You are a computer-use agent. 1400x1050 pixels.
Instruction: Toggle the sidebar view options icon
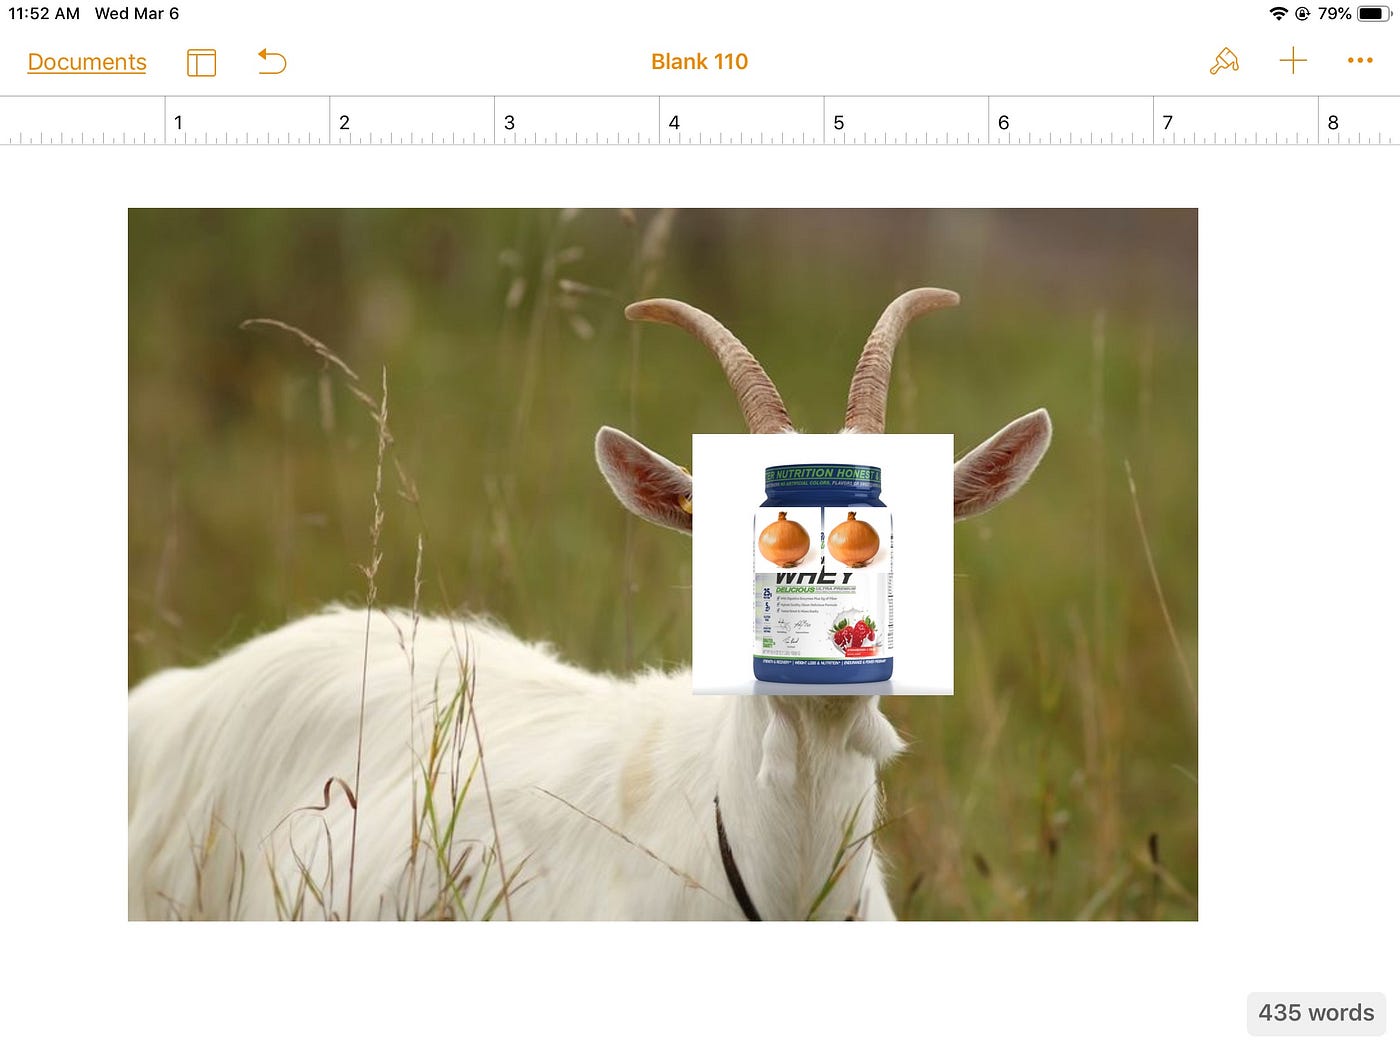click(201, 63)
